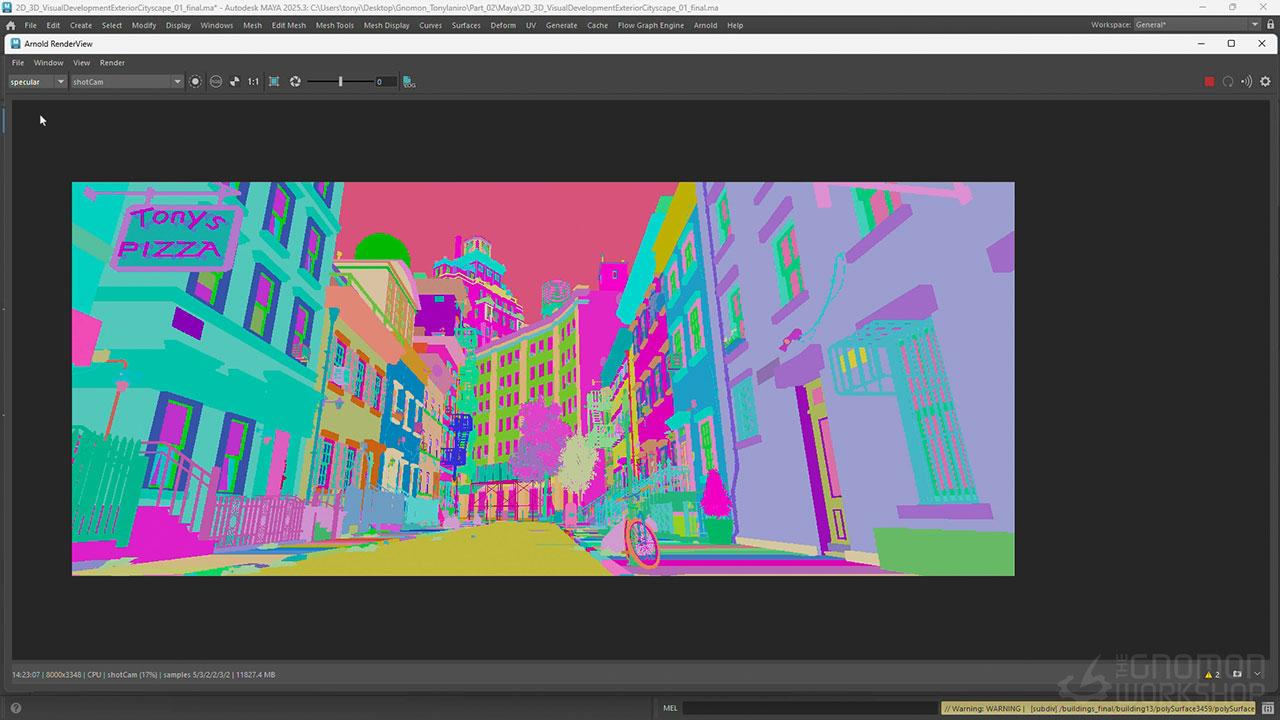Viewport: 1280px width, 720px height.
Task: Open the Arnold menu
Action: [x=705, y=25]
